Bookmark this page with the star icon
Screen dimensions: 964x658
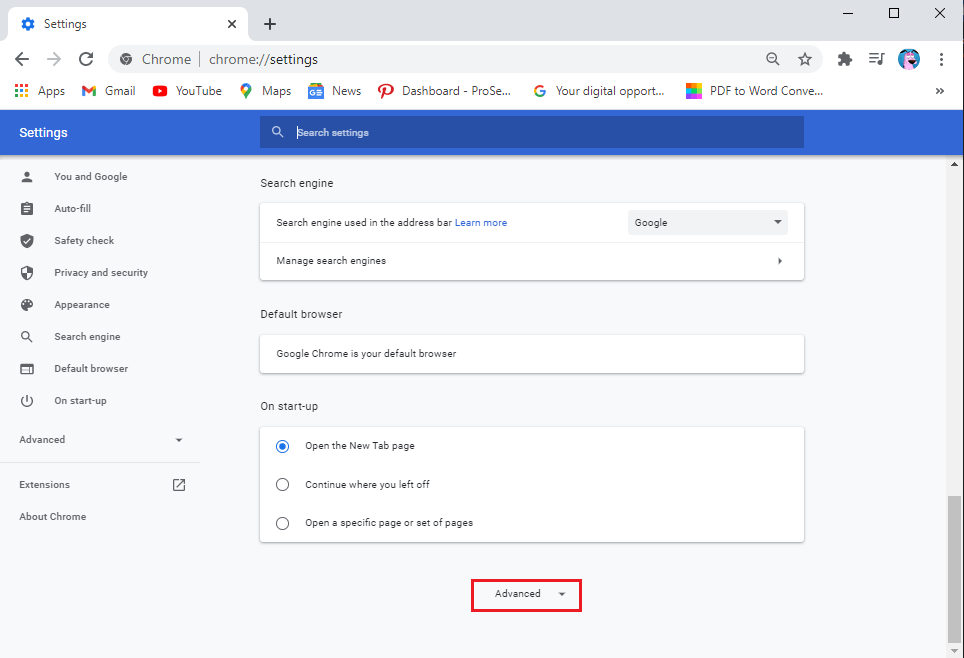click(805, 59)
